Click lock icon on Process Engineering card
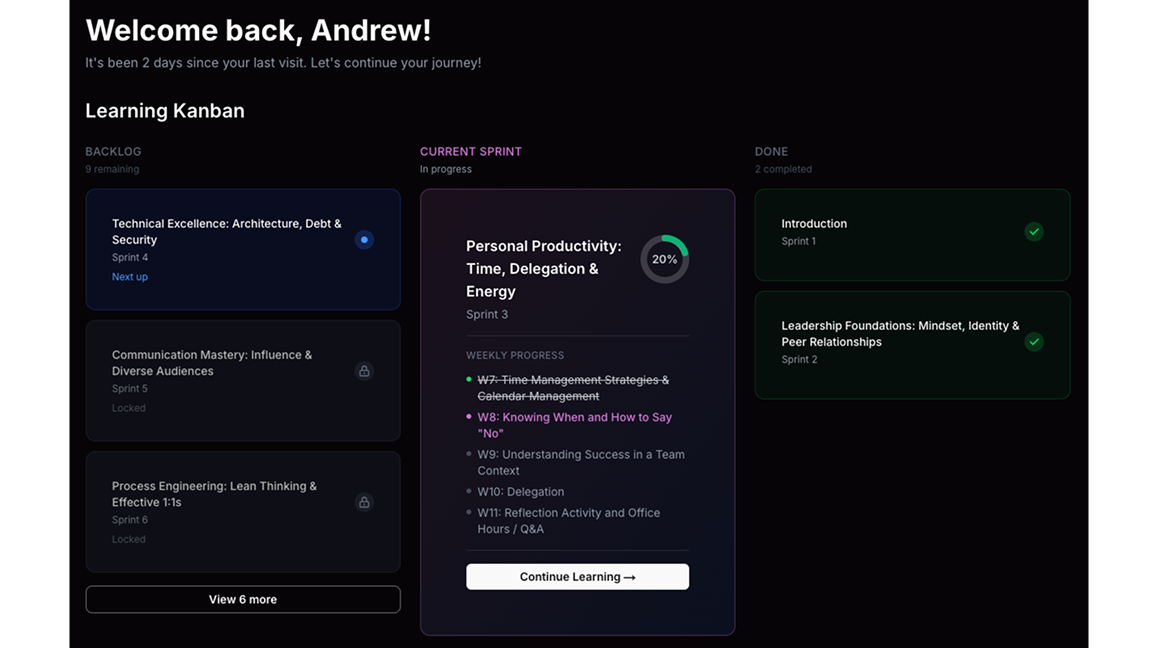 click(364, 502)
